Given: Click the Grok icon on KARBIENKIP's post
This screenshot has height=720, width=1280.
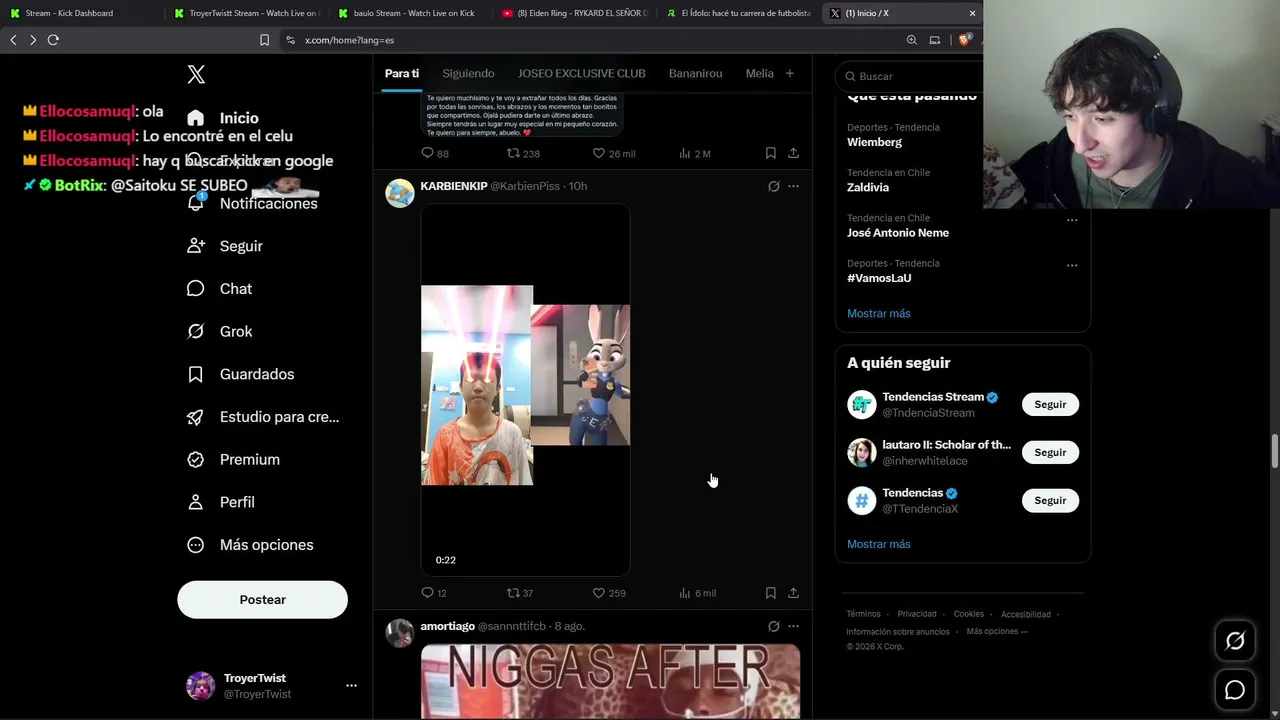Looking at the screenshot, I should click(773, 186).
